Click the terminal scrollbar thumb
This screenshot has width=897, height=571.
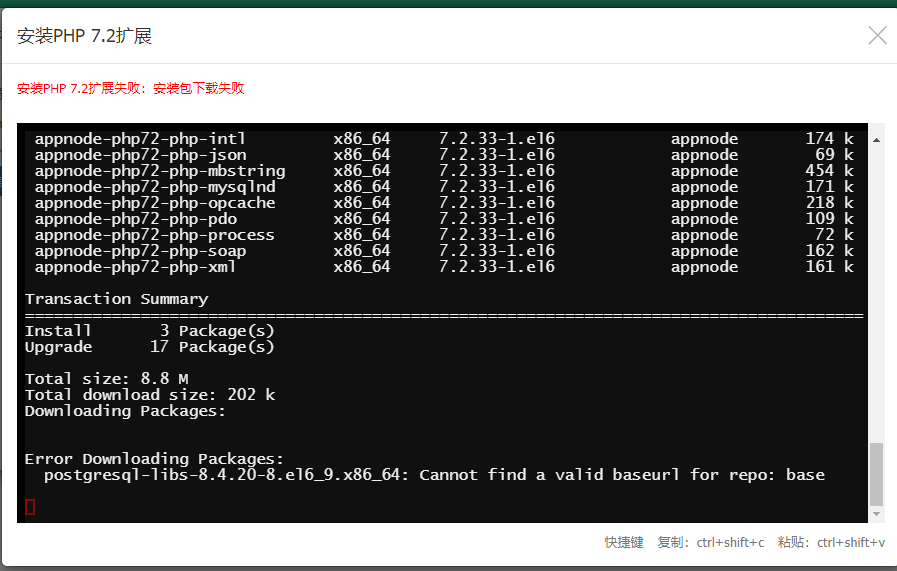pyautogui.click(x=877, y=473)
